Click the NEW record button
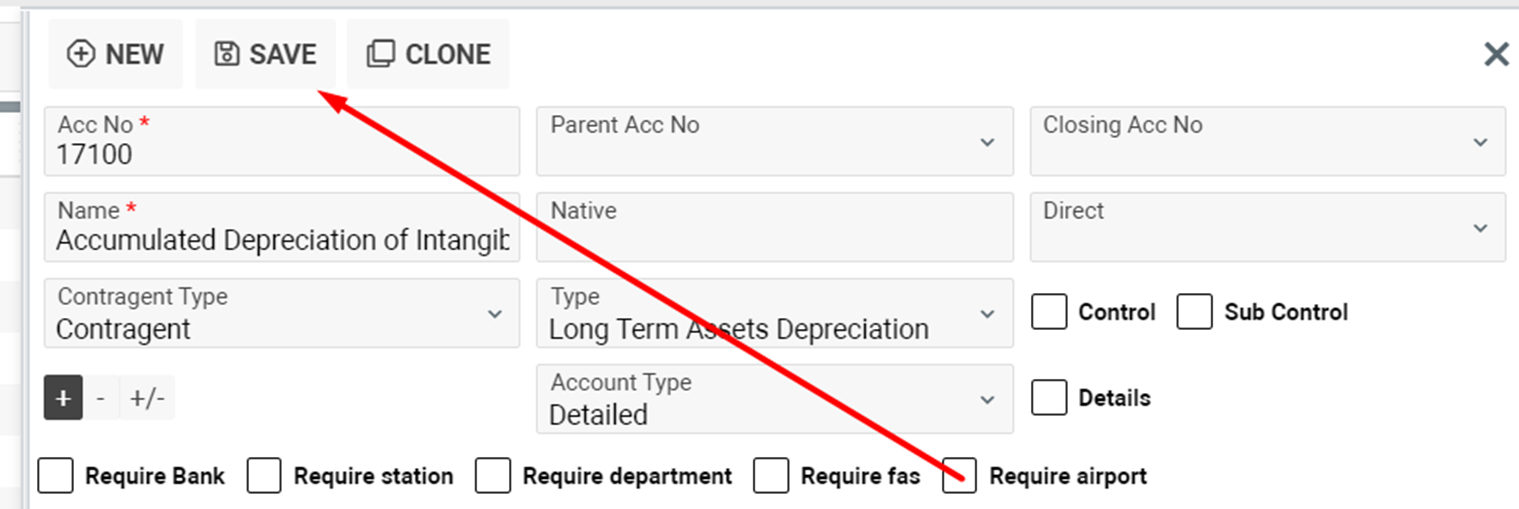The image size is (1519, 509). [x=115, y=54]
